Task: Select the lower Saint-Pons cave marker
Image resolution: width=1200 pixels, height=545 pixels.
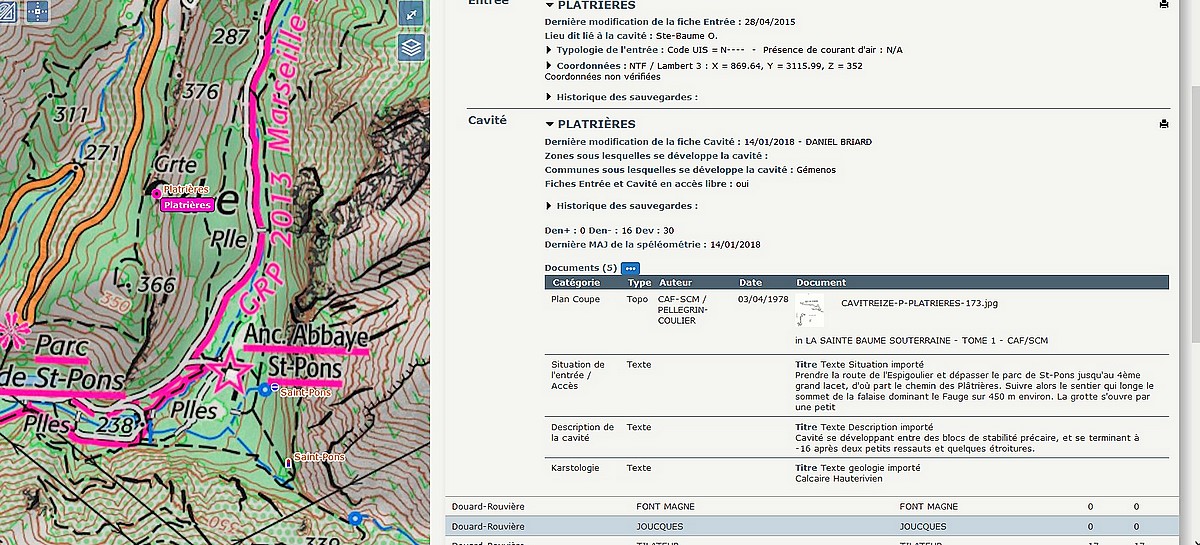Action: [x=290, y=463]
